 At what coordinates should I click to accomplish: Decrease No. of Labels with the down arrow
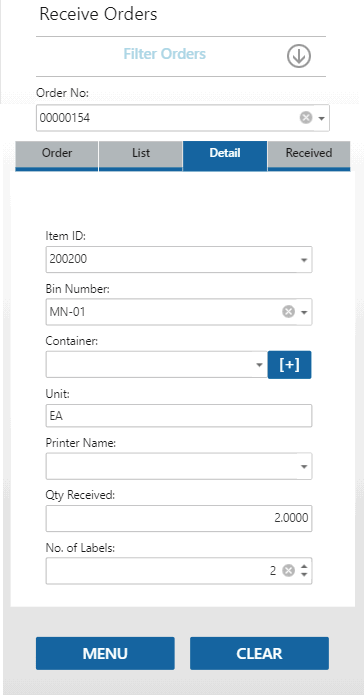pyautogui.click(x=304, y=574)
